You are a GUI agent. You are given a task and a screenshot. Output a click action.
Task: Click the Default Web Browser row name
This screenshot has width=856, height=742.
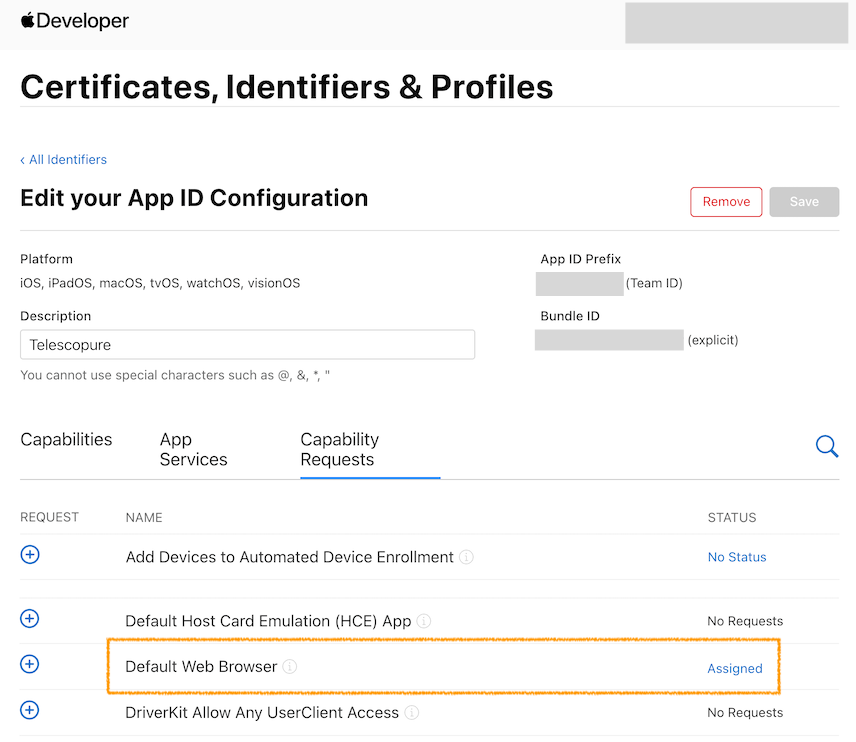tap(201, 667)
